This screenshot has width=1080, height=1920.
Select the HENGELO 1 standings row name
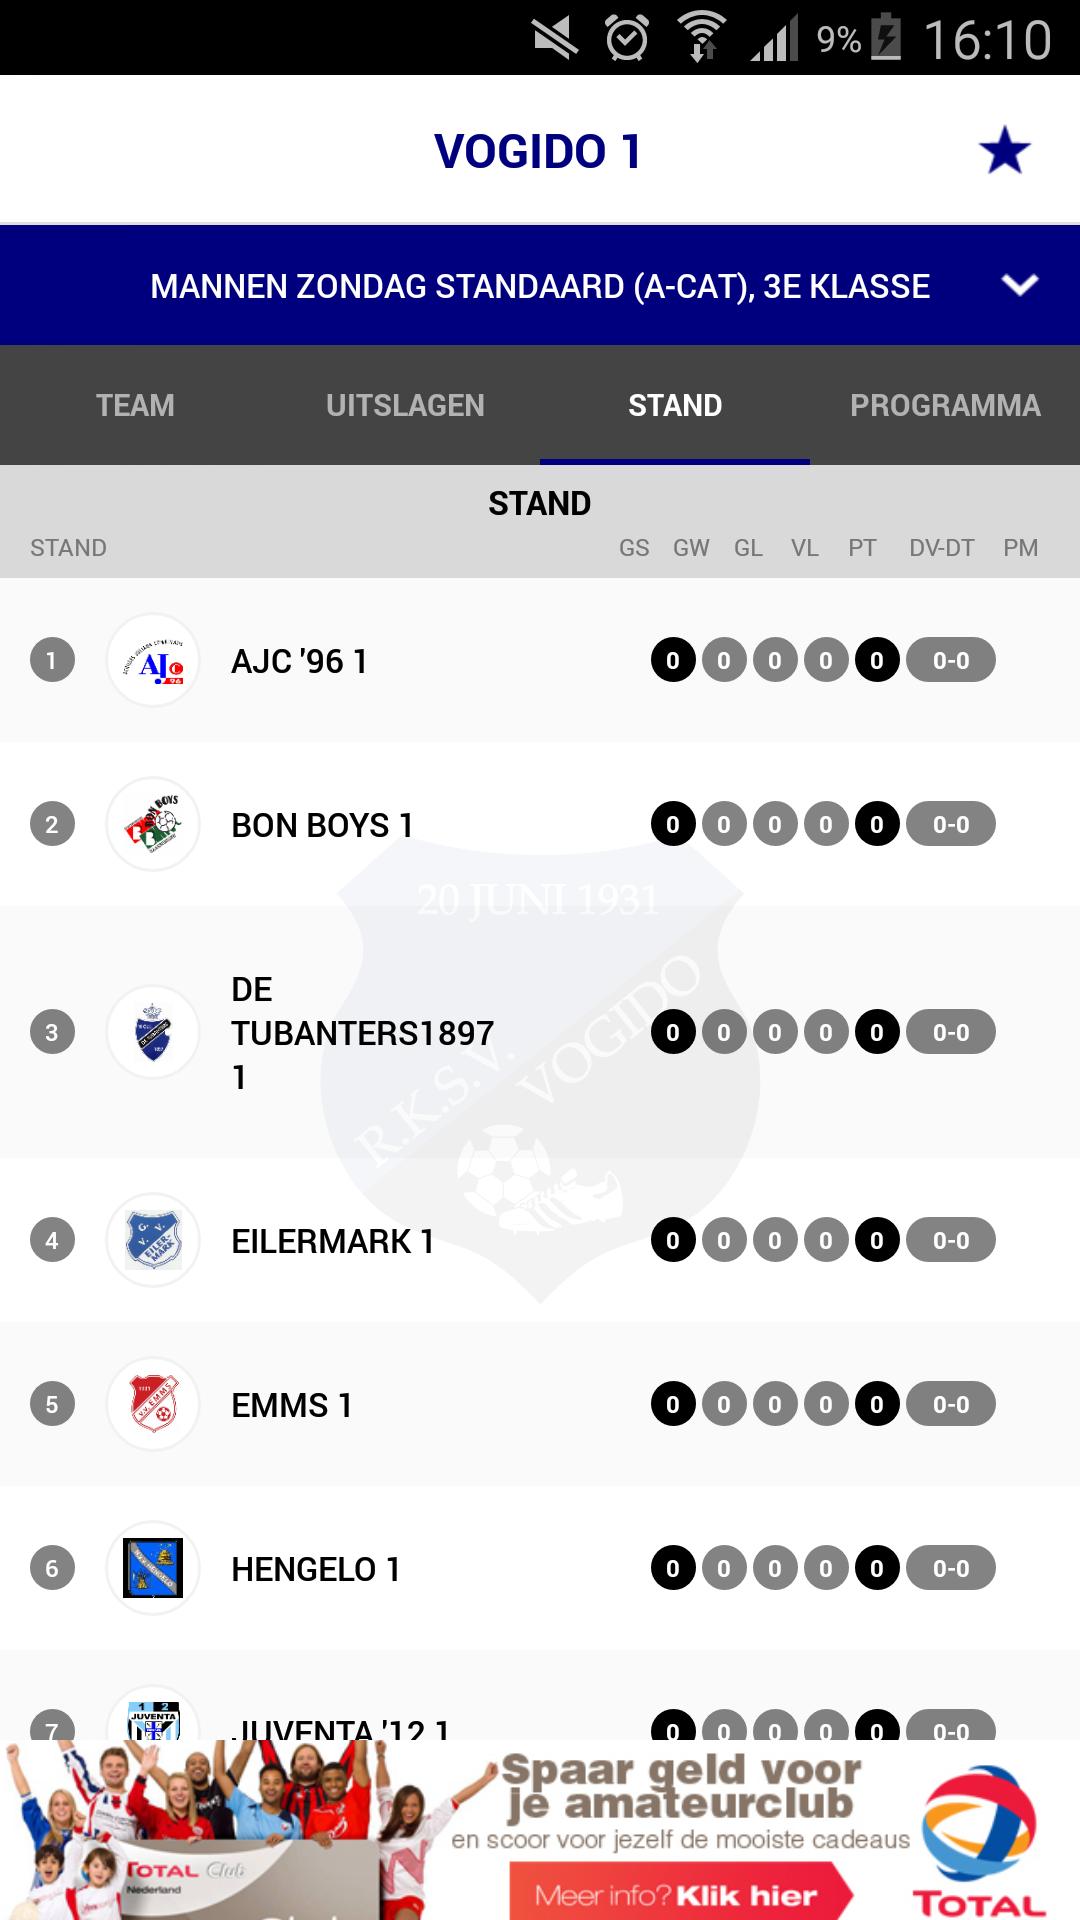coord(315,1569)
